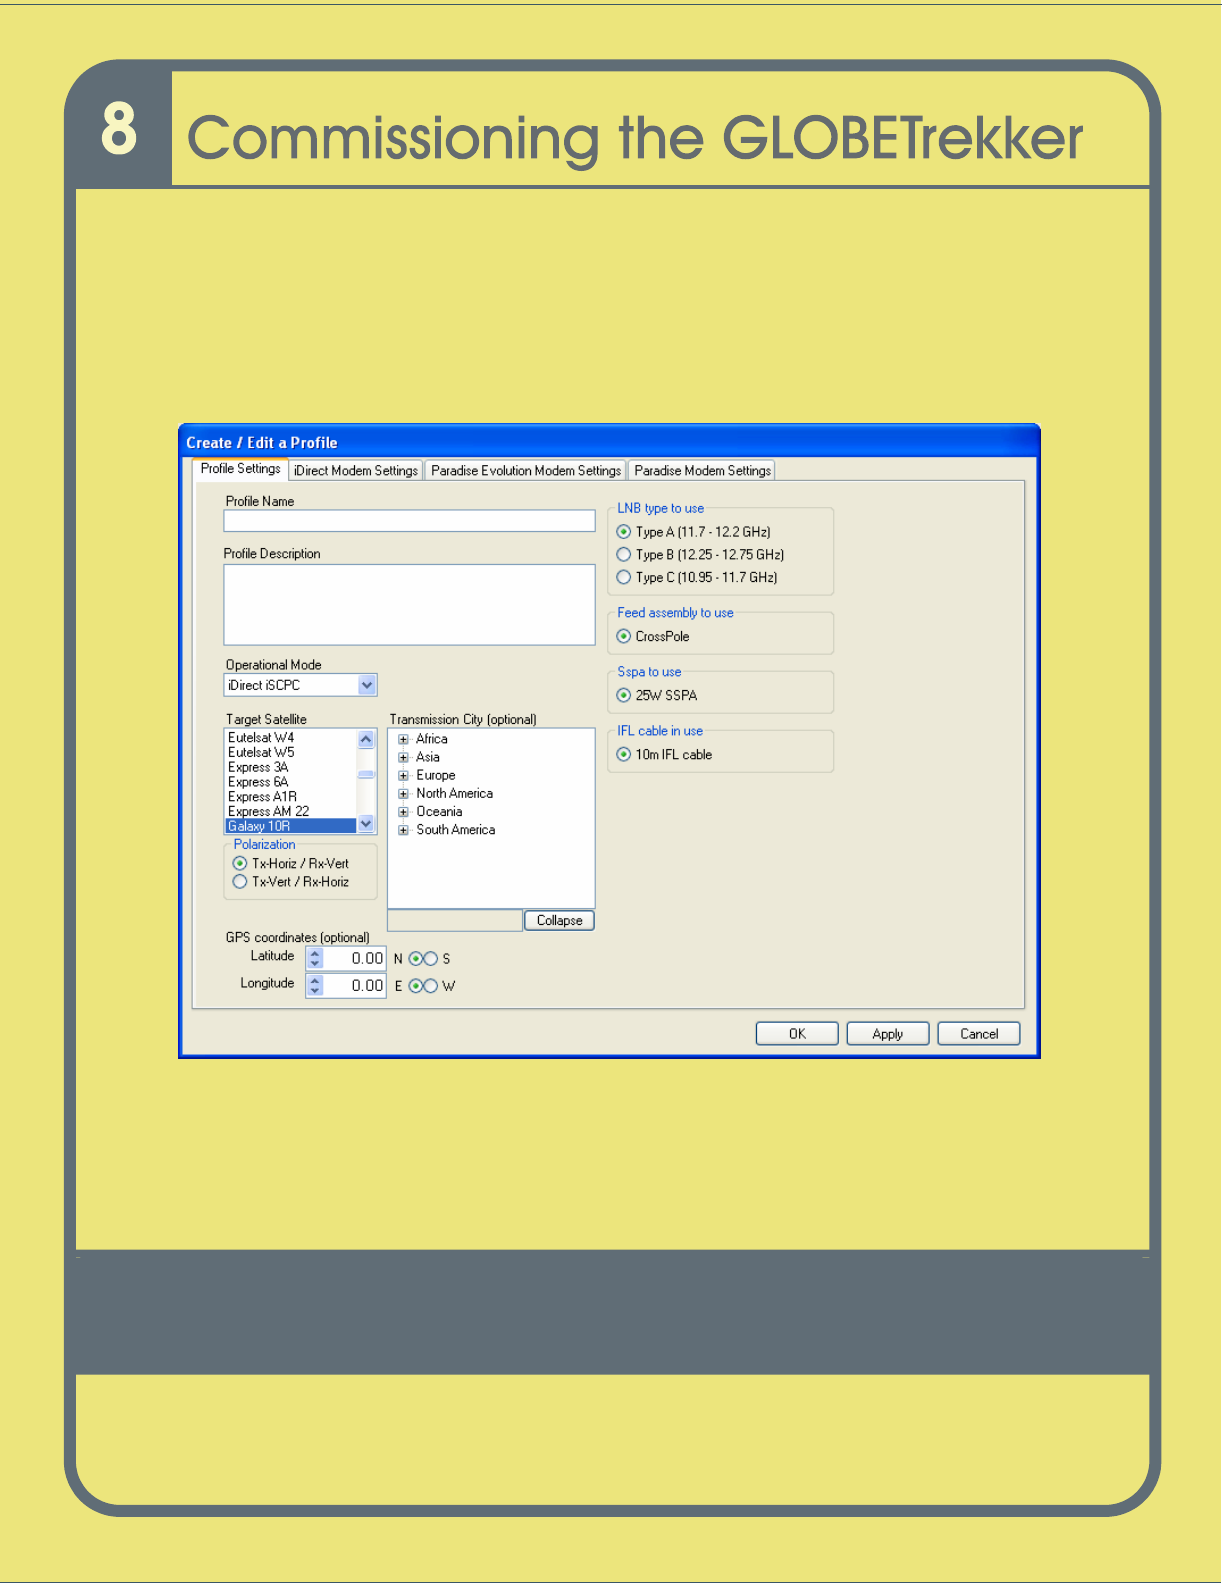Choose Tx-Vert / Rx-Horiz polarization
This screenshot has width=1222, height=1583.
click(240, 882)
